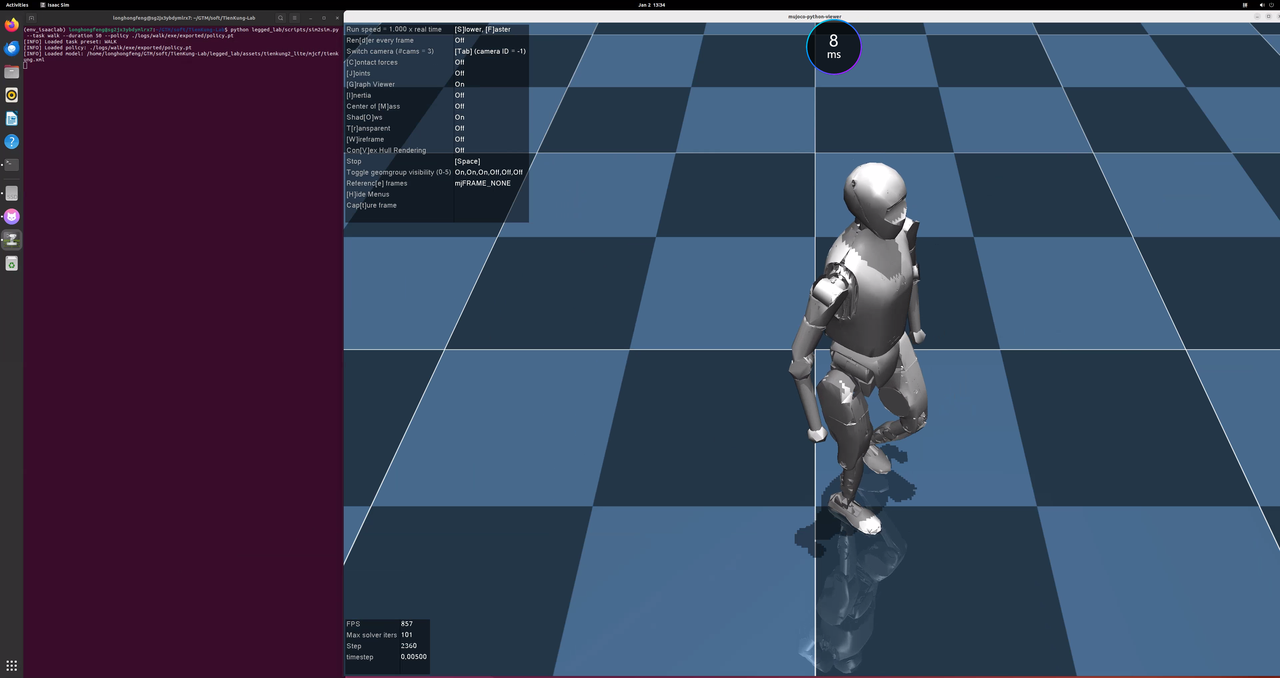Click the terminal search icon
This screenshot has height=678, width=1280.
281,17
